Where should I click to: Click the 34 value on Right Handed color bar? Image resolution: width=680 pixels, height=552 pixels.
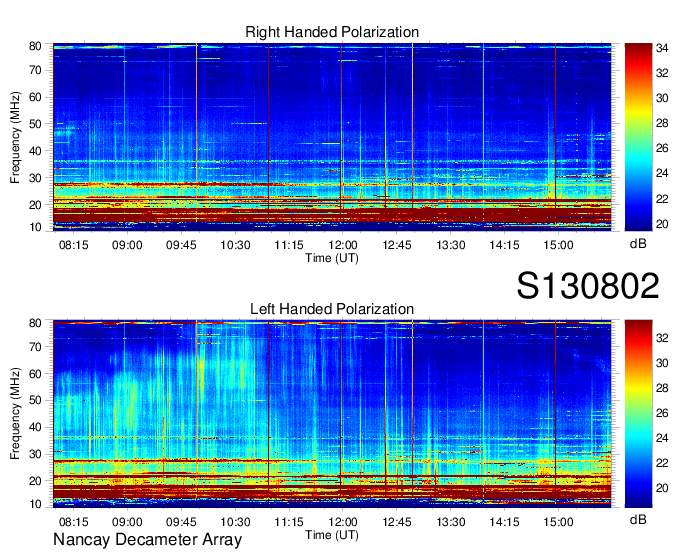tap(662, 49)
